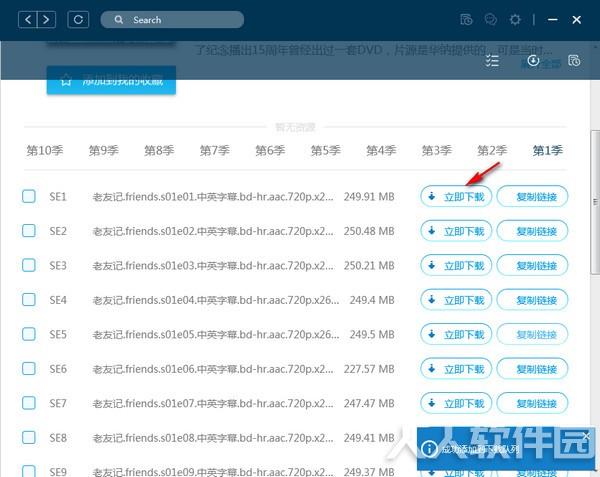Copy link 复制链接 for SE7
Image resolution: width=600 pixels, height=477 pixels.
(x=532, y=403)
